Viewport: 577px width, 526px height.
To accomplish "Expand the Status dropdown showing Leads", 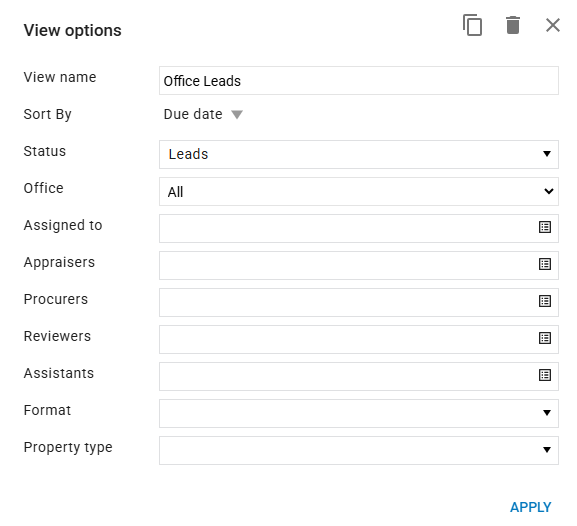I will (359, 154).
